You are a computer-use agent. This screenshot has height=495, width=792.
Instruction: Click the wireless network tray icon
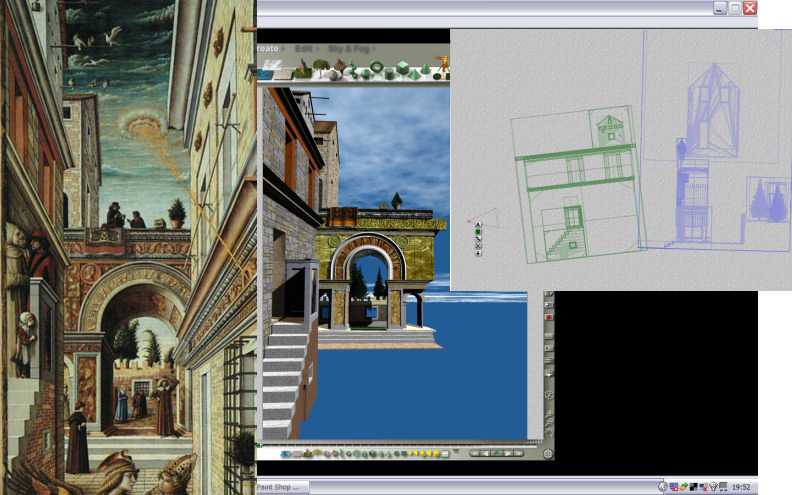713,486
